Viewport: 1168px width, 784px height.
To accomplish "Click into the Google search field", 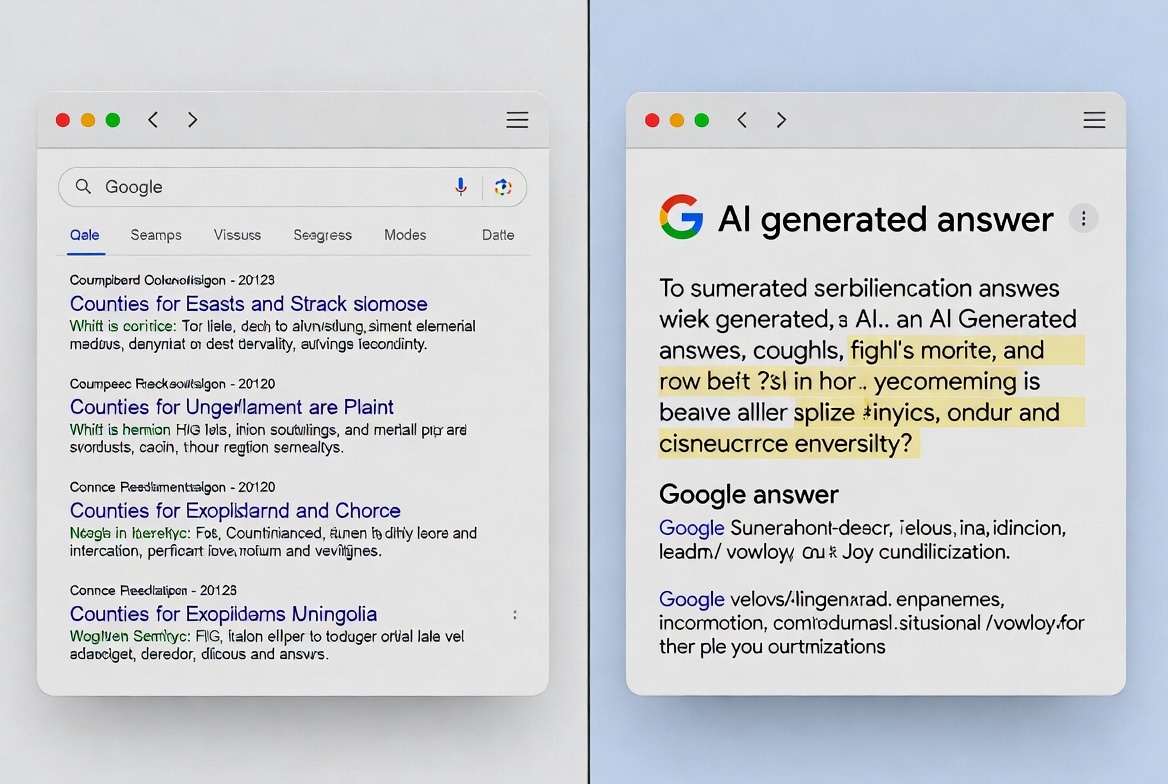I will point(270,187).
